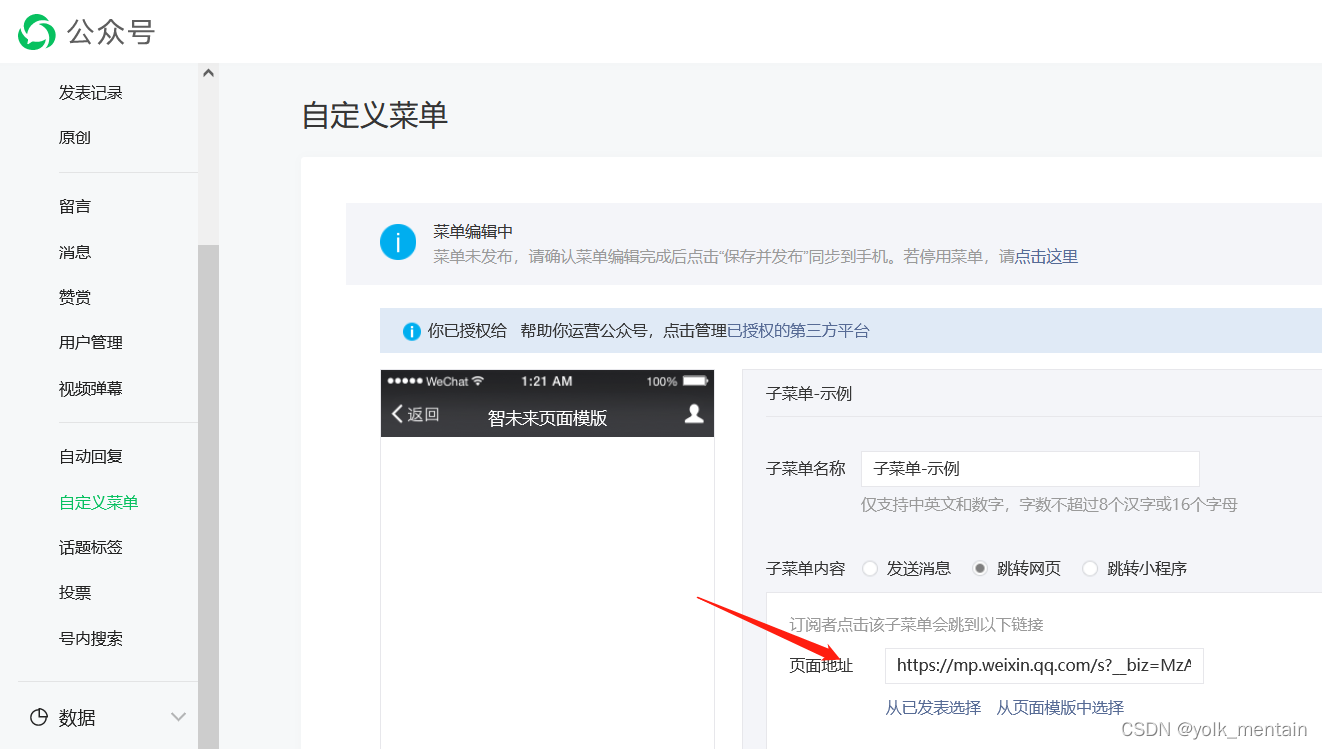Click the 页面地址 label
Viewport: 1322px width, 749px height.
tap(821, 665)
